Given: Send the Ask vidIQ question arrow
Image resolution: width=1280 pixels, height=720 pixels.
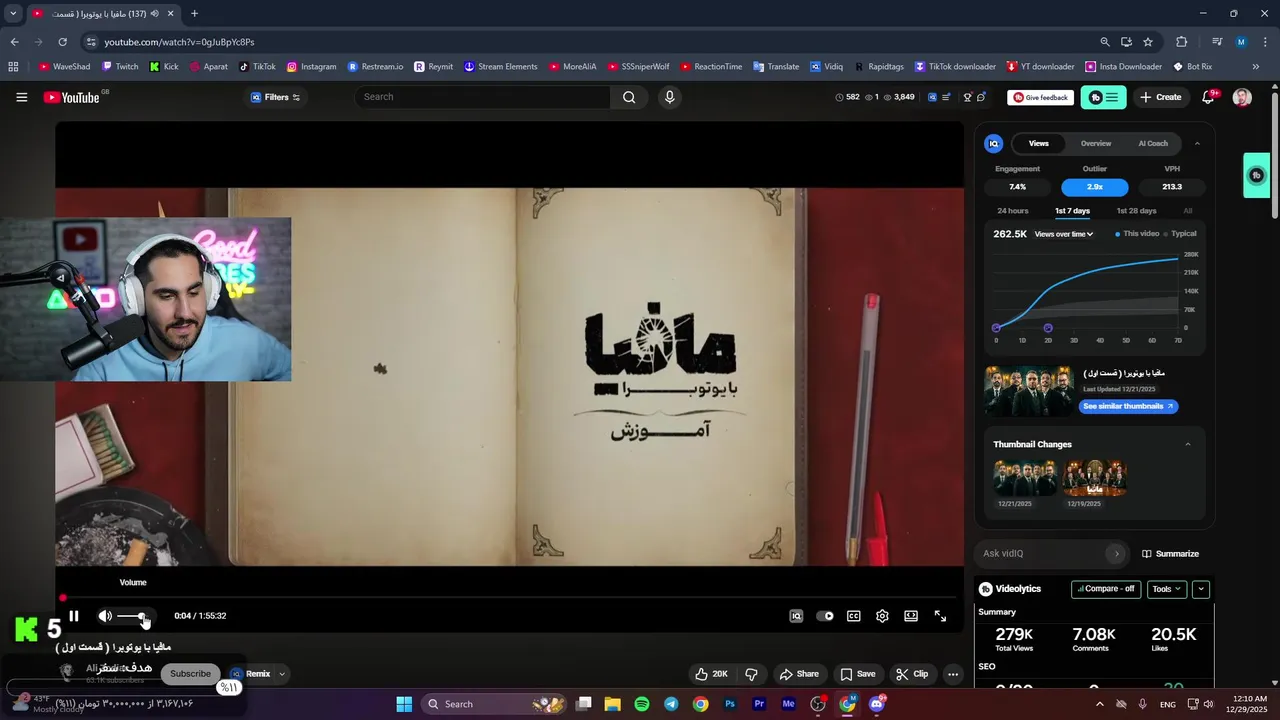Looking at the screenshot, I should (x=1116, y=554).
